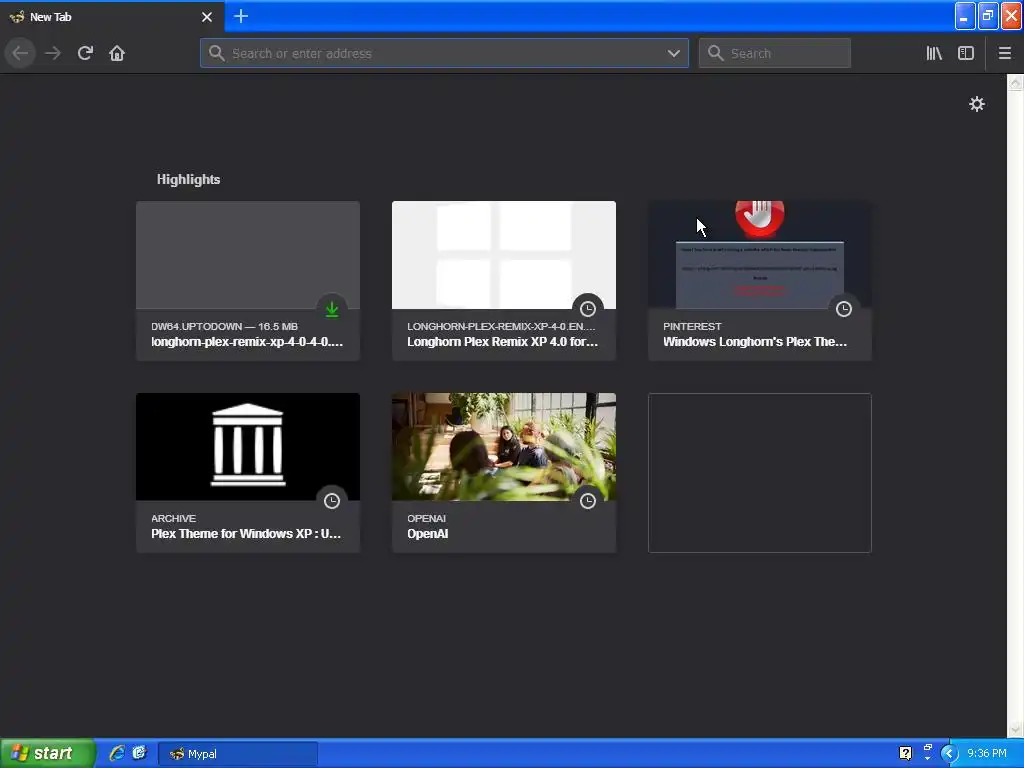Open the Pinterest Windows Longhorn's Plex card

tap(760, 281)
